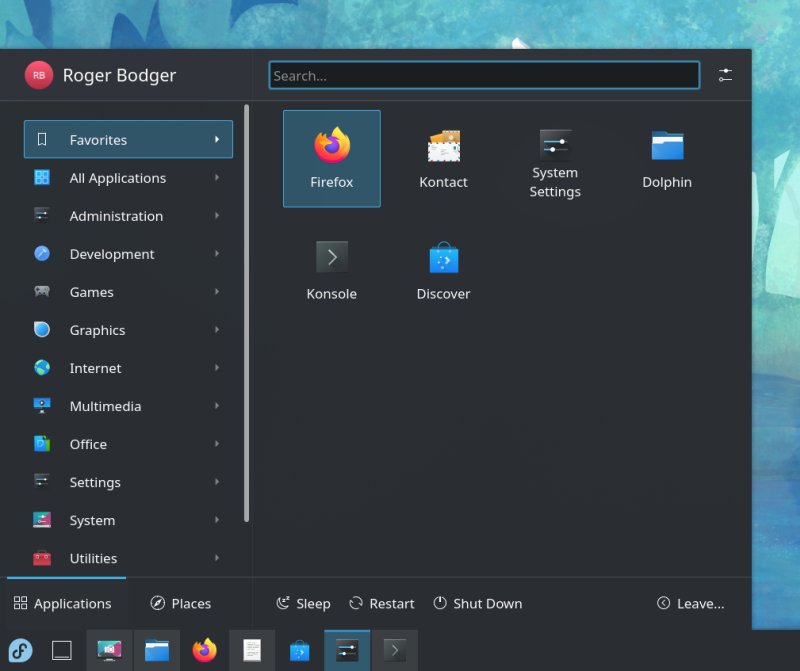The height and width of the screenshot is (671, 800).
Task: Launch Firefox from the taskbar
Action: [204, 649]
